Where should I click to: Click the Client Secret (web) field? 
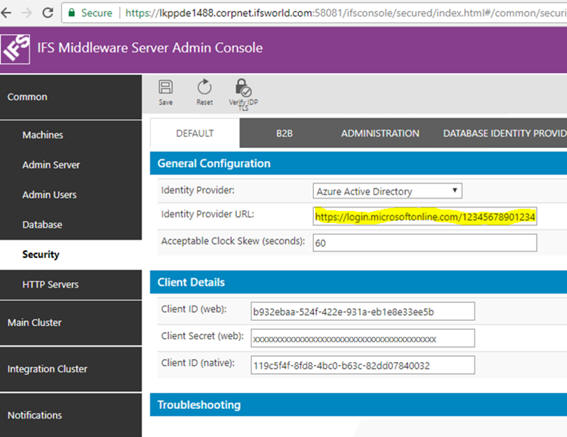click(x=363, y=338)
